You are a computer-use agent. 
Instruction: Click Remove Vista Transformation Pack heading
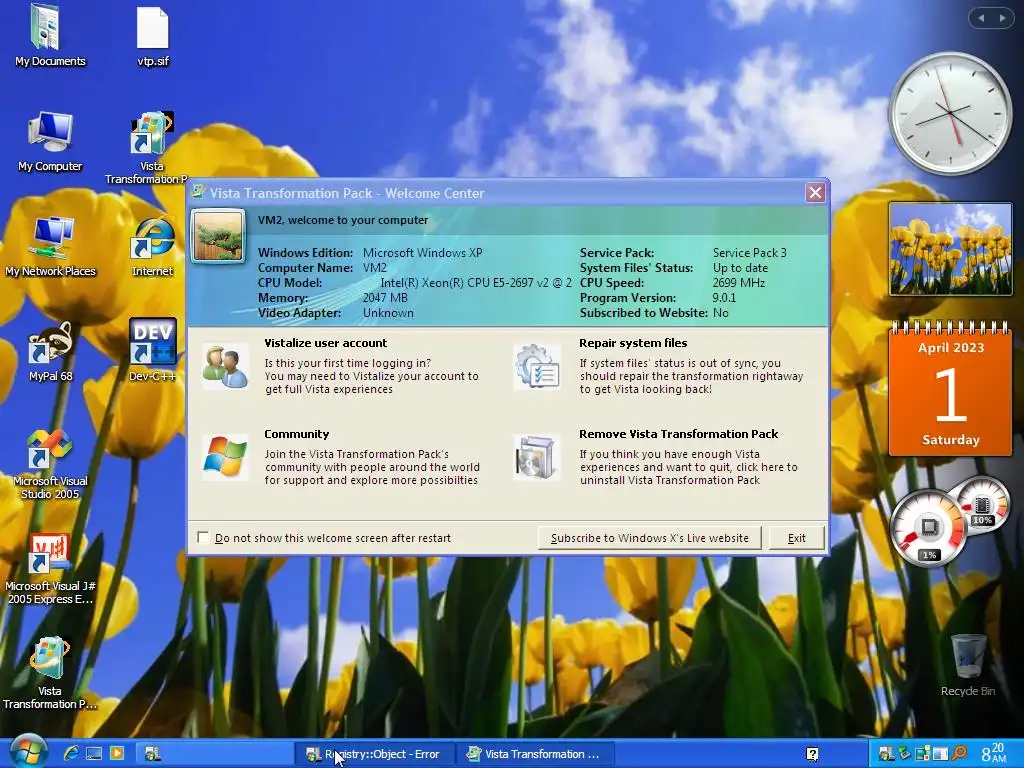[679, 434]
